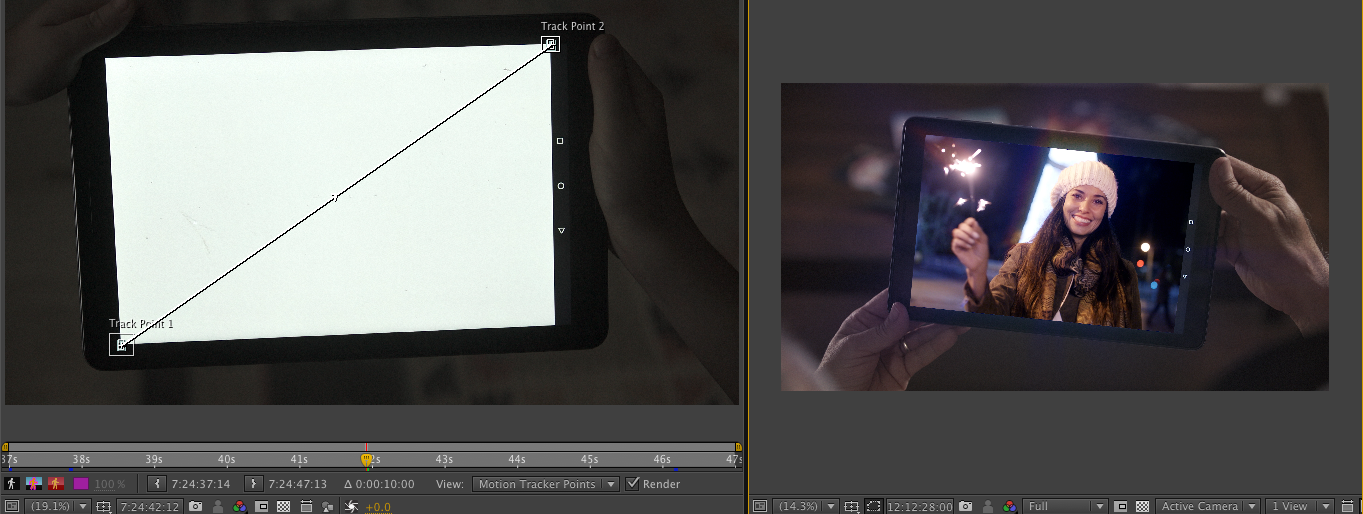
Task: Click the layer in-point bracket at left end
Action: click(5, 447)
